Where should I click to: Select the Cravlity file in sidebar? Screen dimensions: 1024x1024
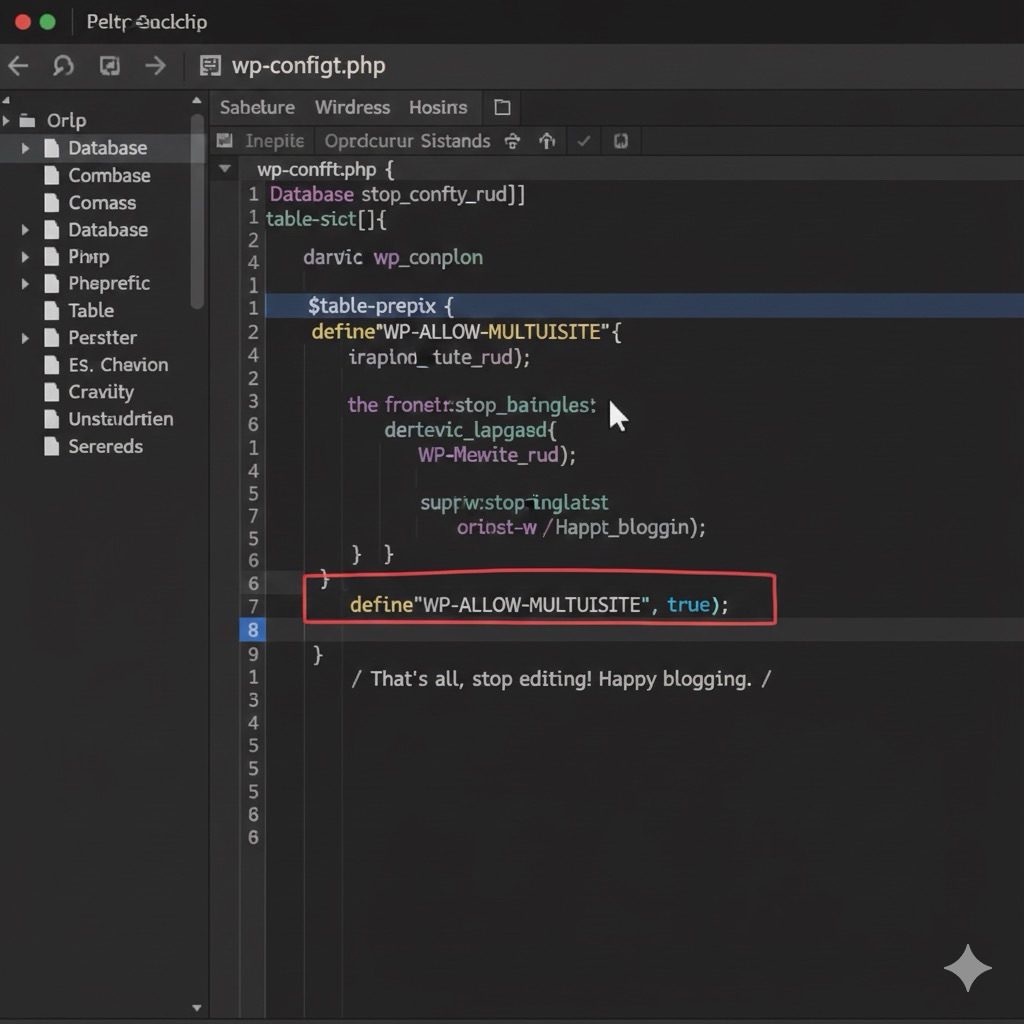pos(100,392)
